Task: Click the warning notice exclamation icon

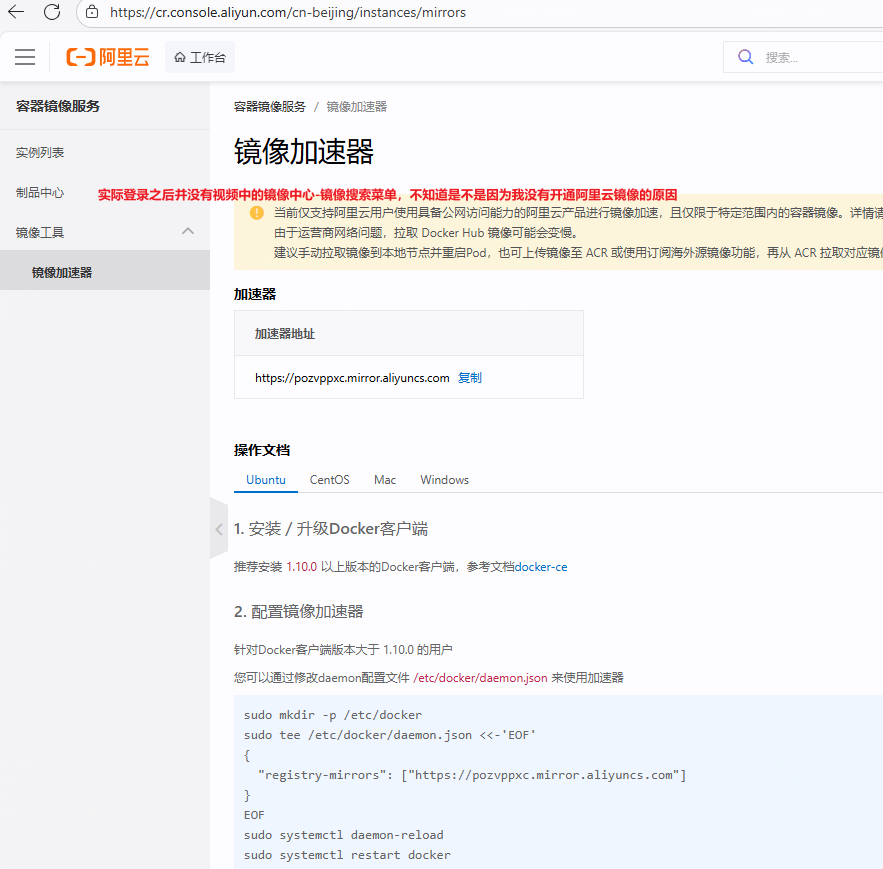Action: 256,212
